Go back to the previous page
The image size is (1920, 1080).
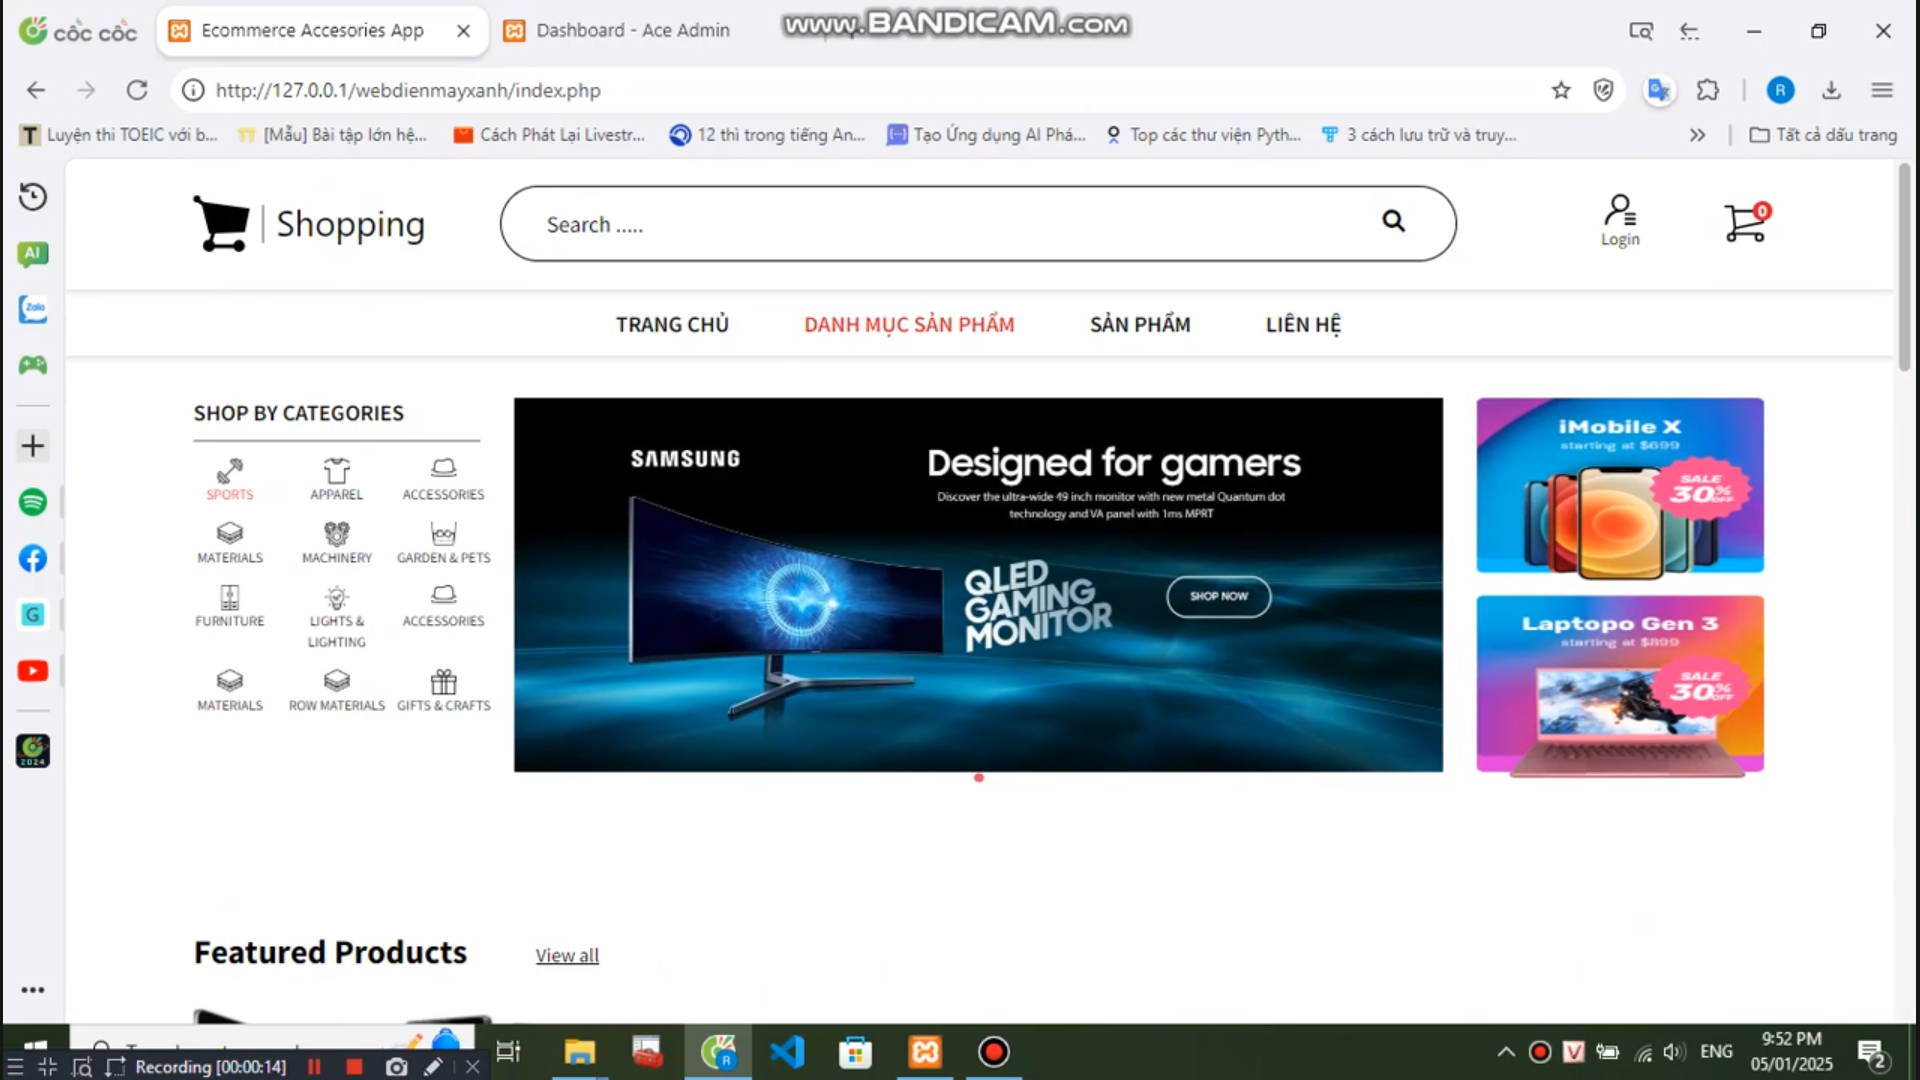tap(36, 91)
